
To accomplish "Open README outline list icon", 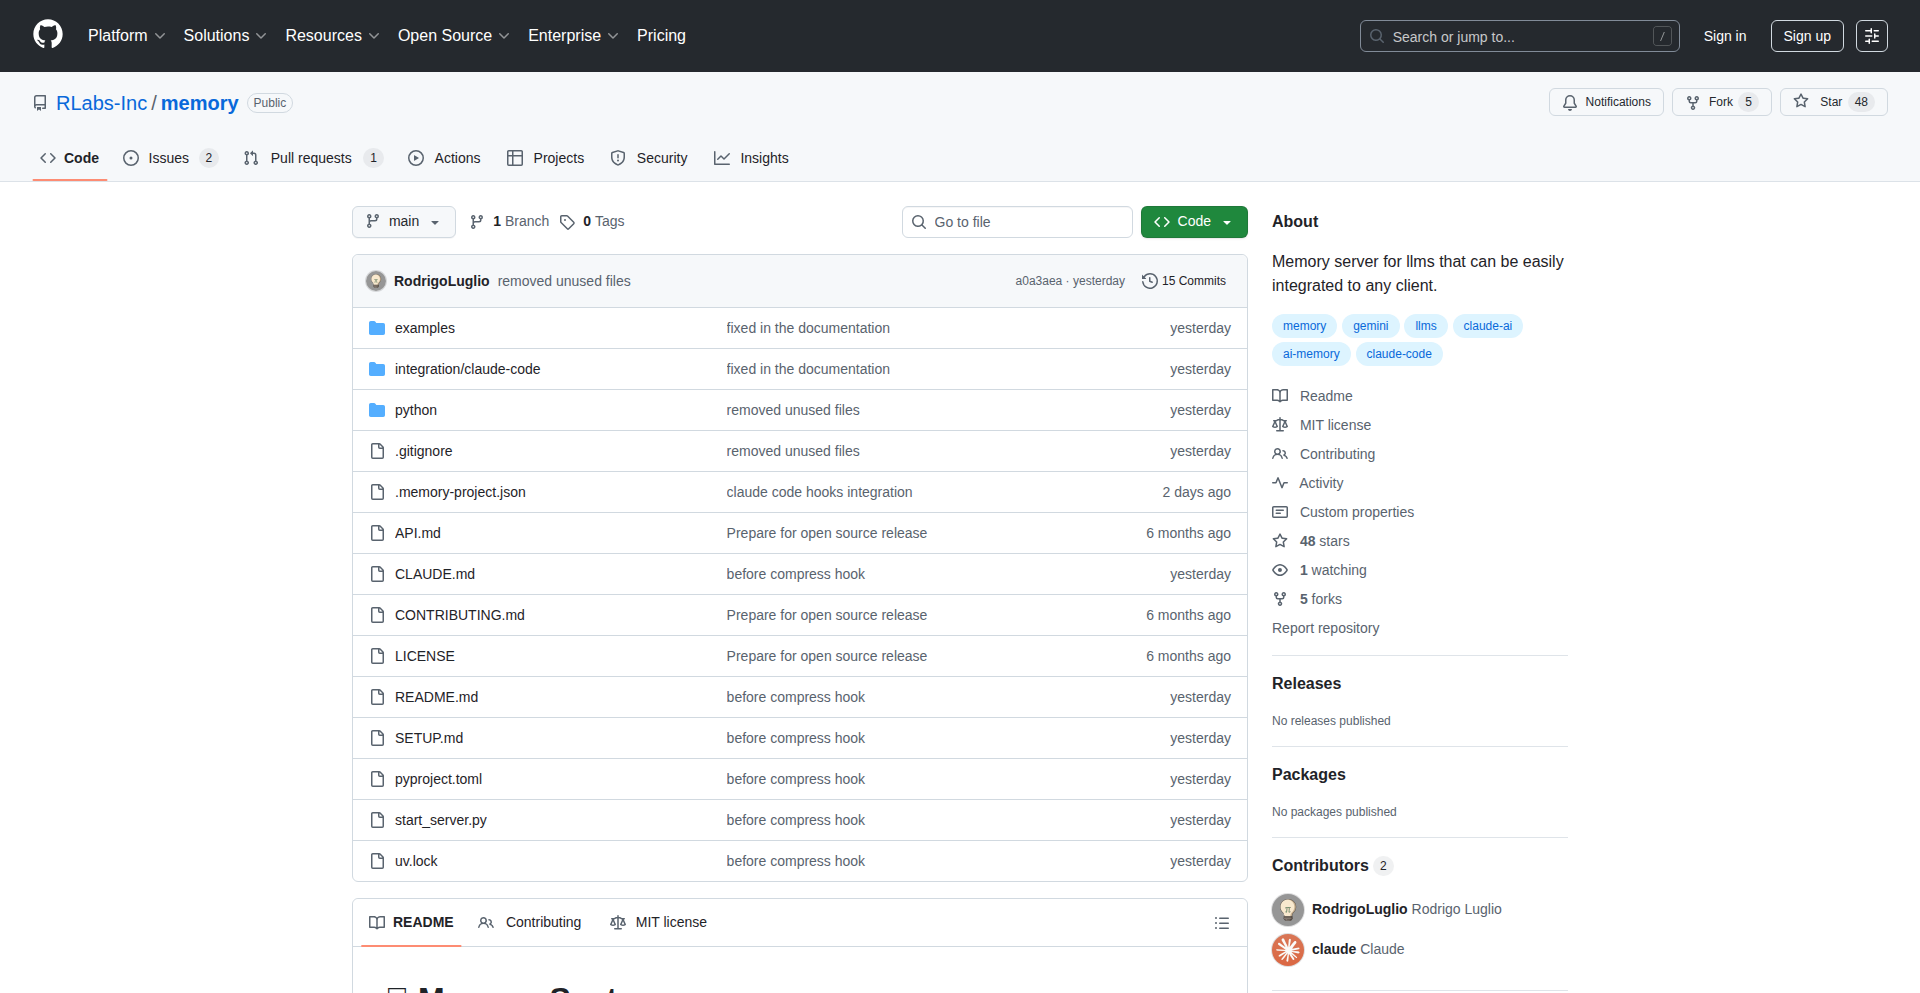I will point(1221,923).
